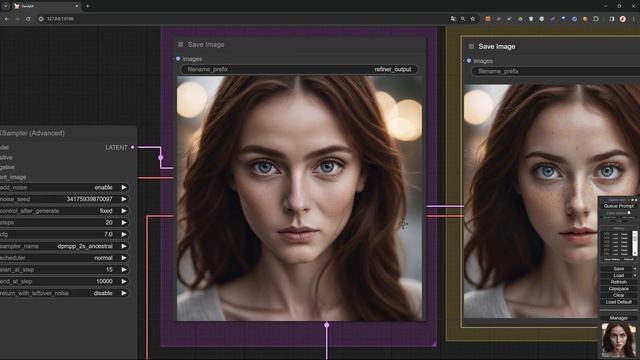The width and height of the screenshot is (640, 360).
Task: Click the right Save Image node collapse dot
Action: click(x=471, y=47)
